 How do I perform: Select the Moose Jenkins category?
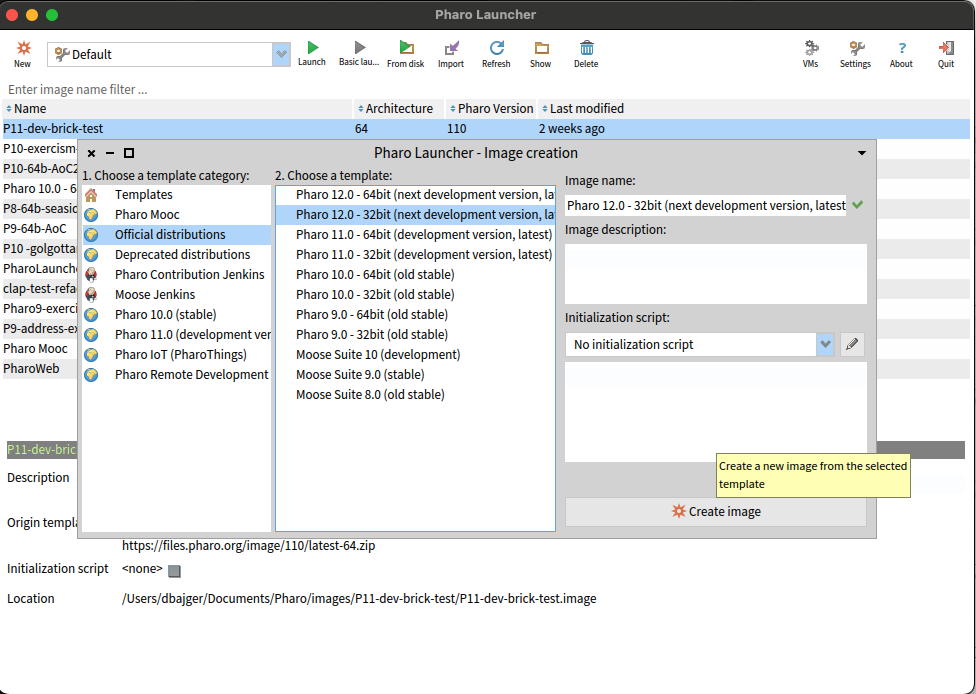tap(176, 294)
